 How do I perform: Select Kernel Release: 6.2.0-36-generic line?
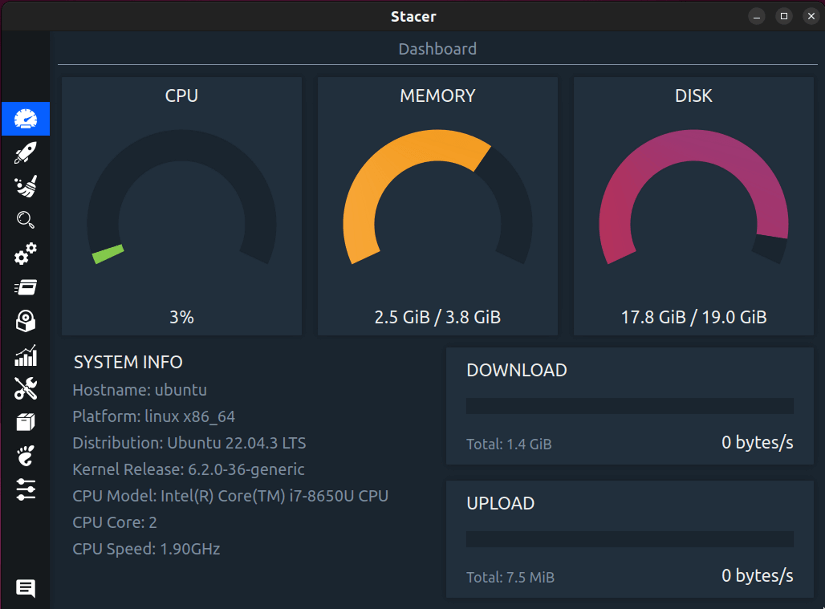click(188, 470)
